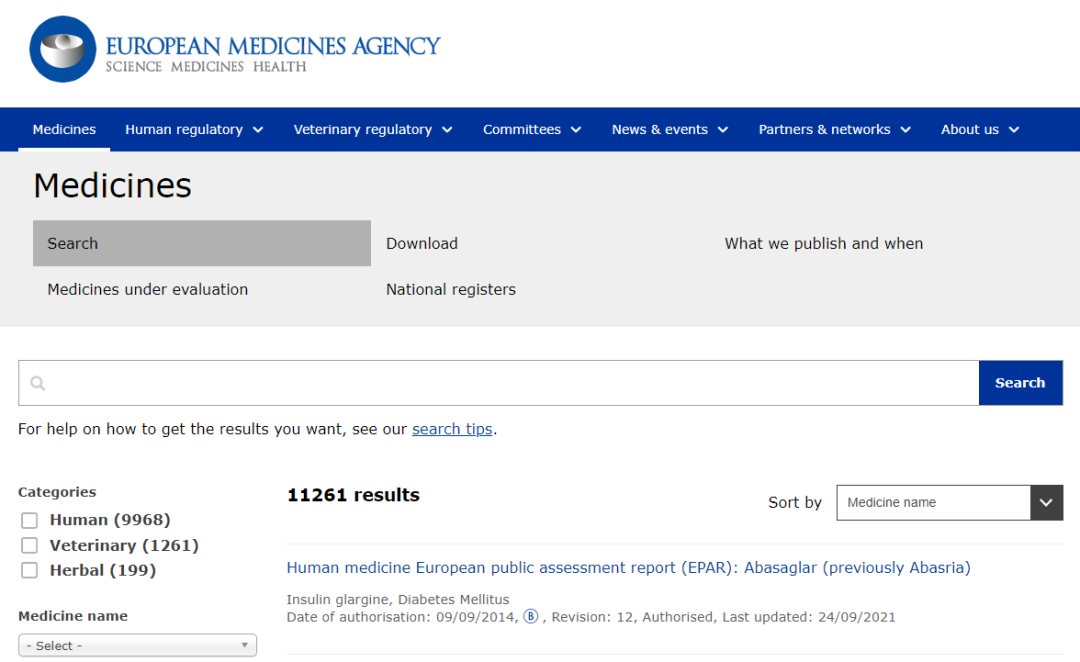Screen dimensions: 1080x662
Task: Click the Sort by dropdown arrow
Action: pyautogui.click(x=1046, y=503)
